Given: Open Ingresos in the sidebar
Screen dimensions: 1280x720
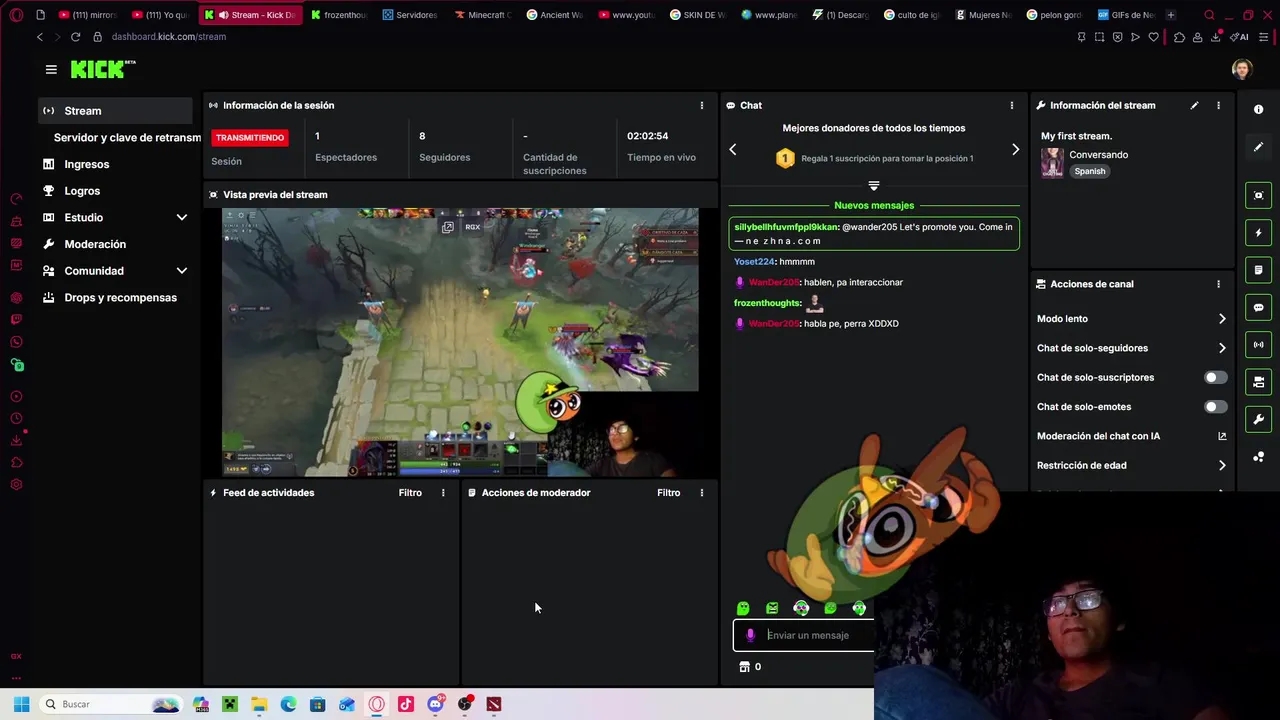Looking at the screenshot, I should (x=87, y=164).
